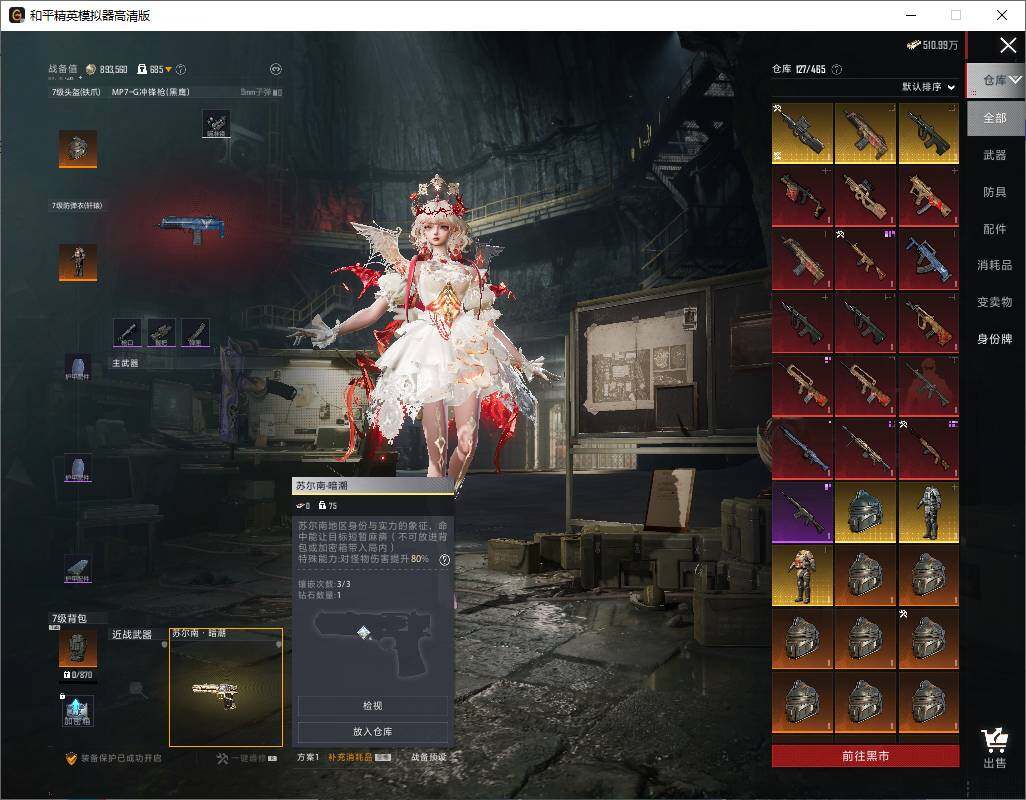Switch to the 身份牌 category tab
The width and height of the screenshot is (1026, 800).
[995, 339]
